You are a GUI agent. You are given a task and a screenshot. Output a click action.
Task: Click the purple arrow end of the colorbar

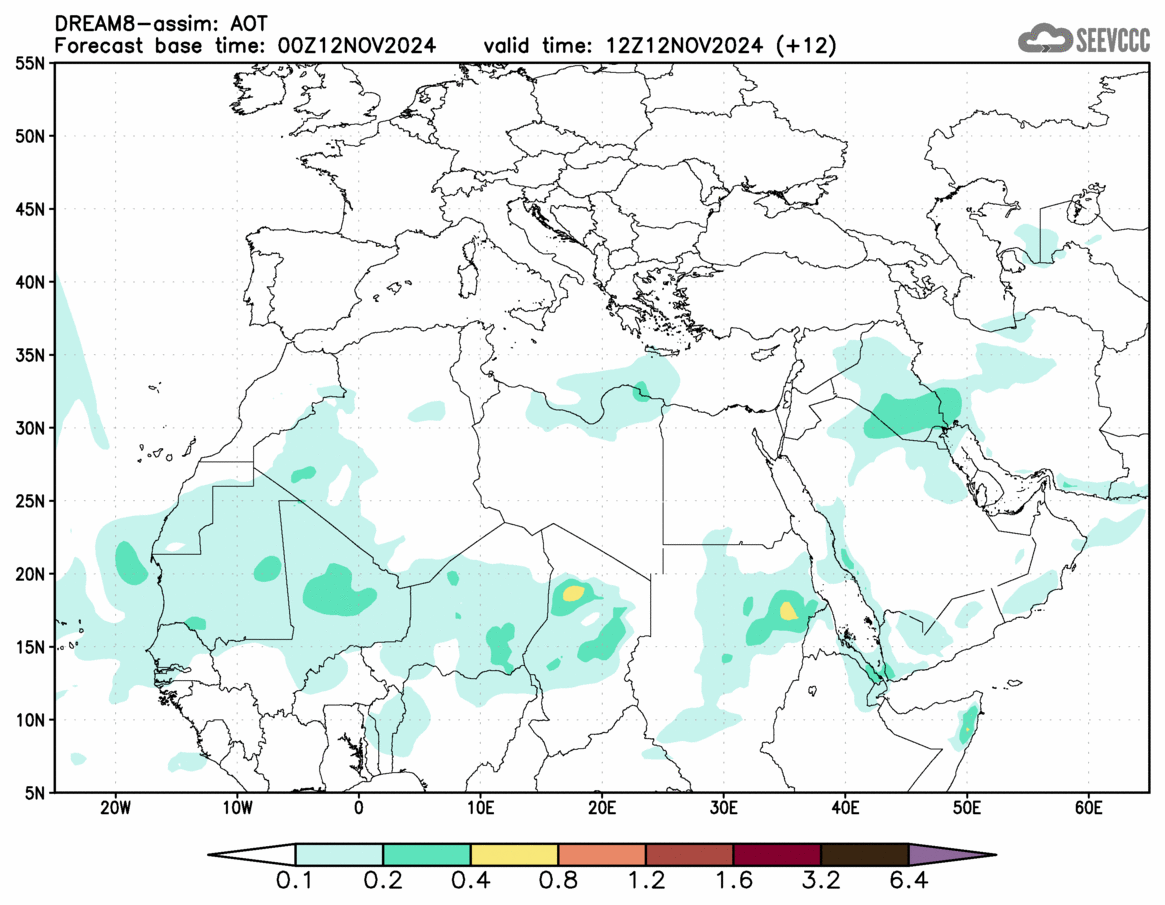point(951,854)
